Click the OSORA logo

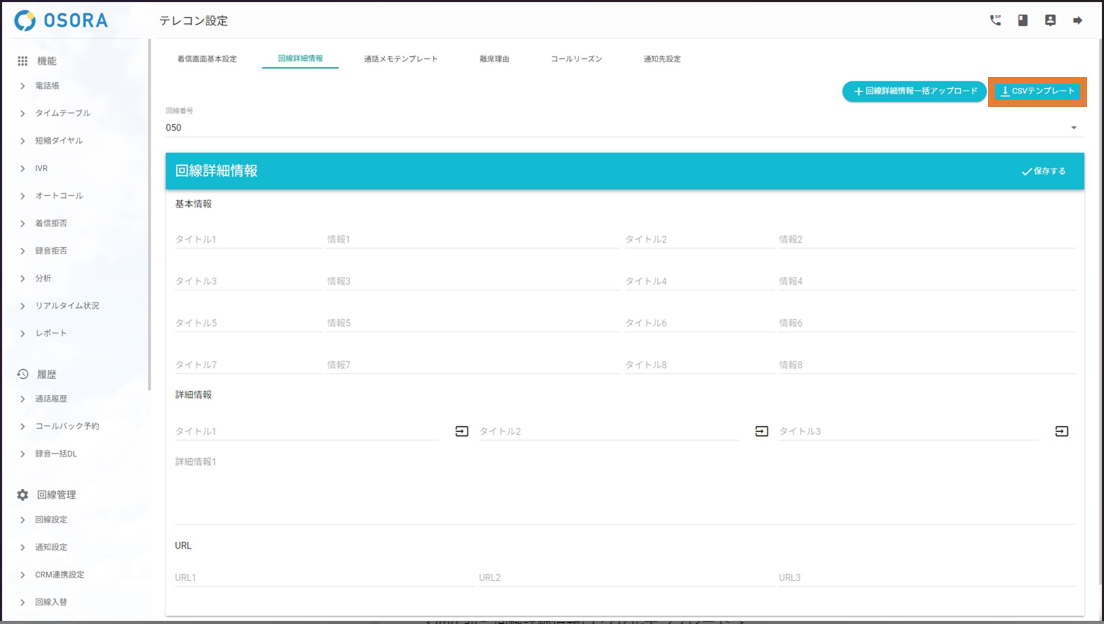click(61, 20)
